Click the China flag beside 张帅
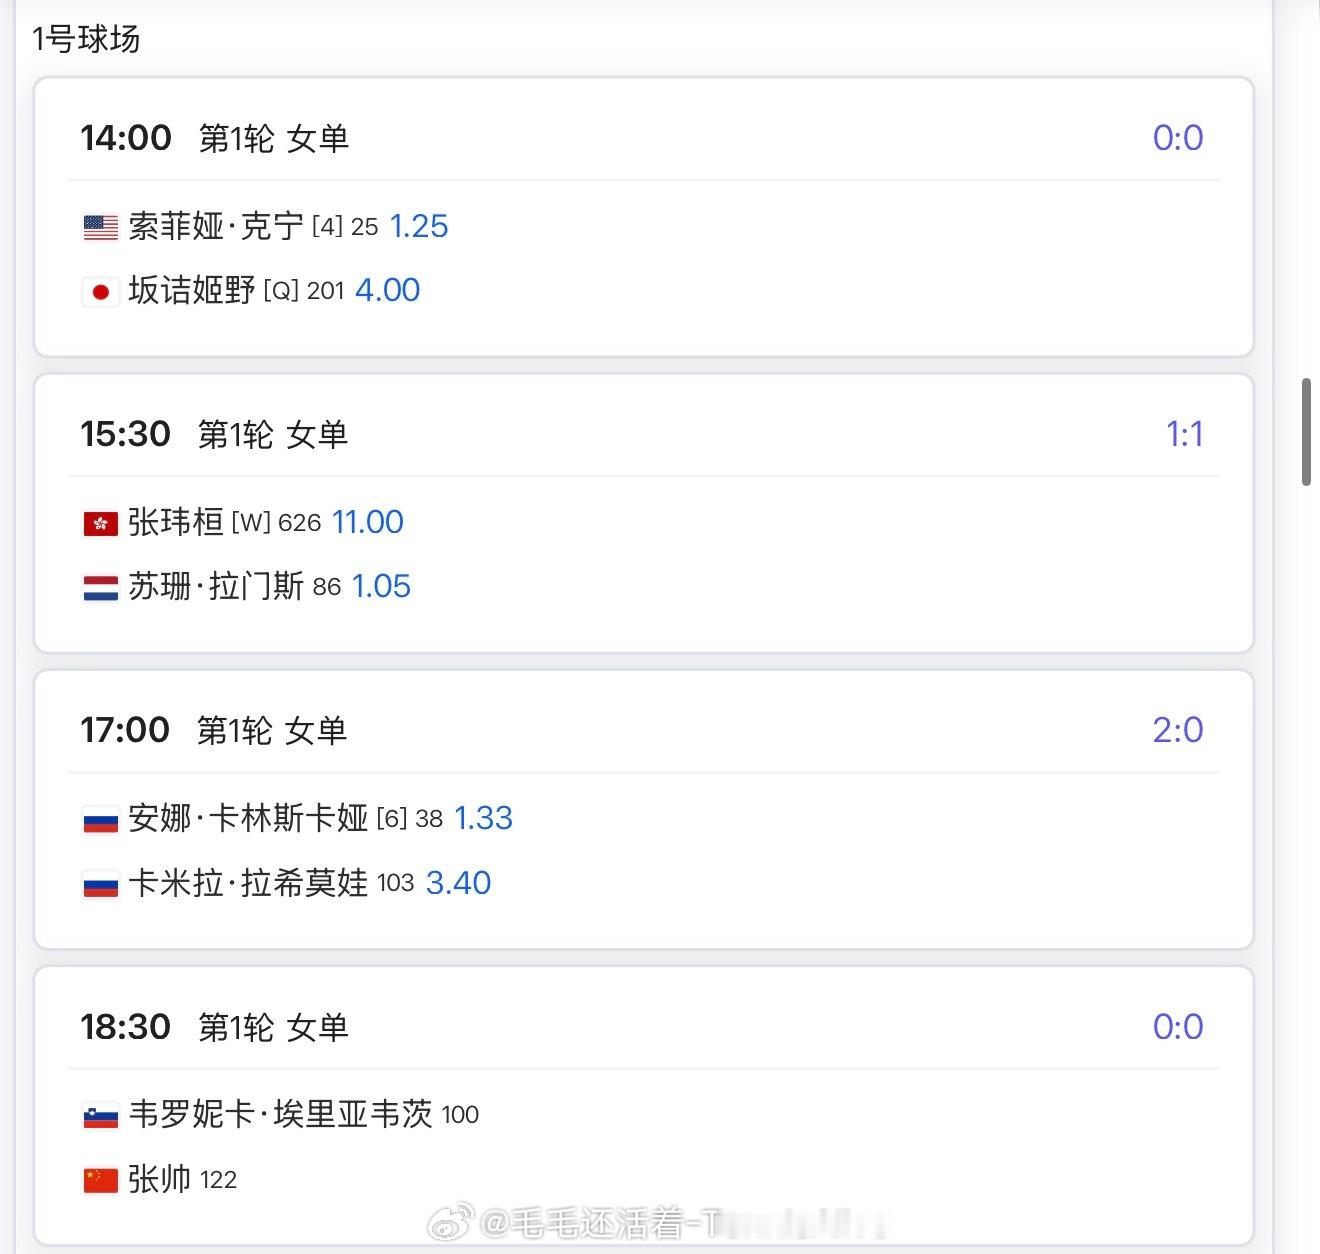The width and height of the screenshot is (1320, 1254). coord(100,1180)
